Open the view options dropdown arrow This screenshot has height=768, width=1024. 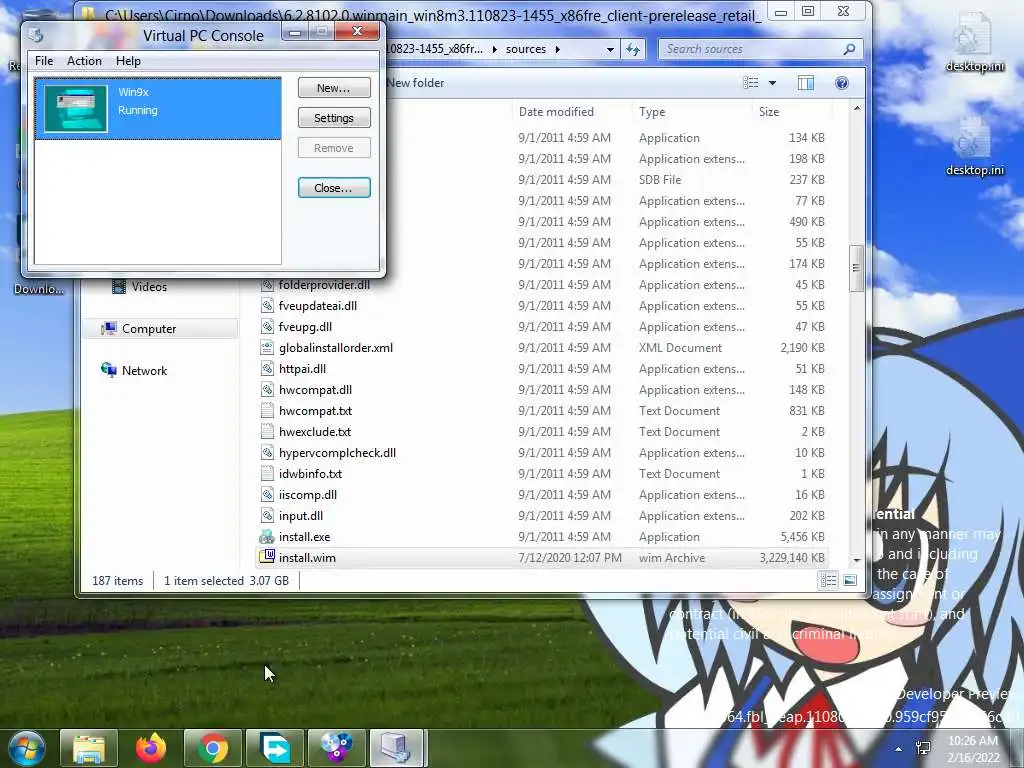[x=773, y=83]
